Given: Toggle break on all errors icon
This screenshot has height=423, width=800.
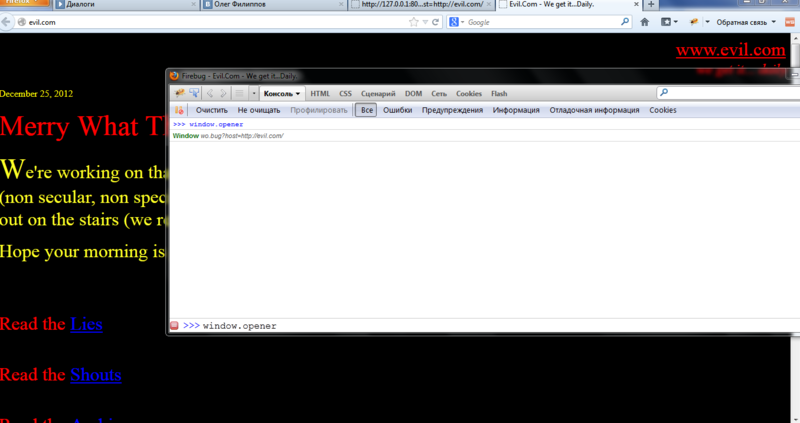Looking at the screenshot, I should click(x=179, y=110).
